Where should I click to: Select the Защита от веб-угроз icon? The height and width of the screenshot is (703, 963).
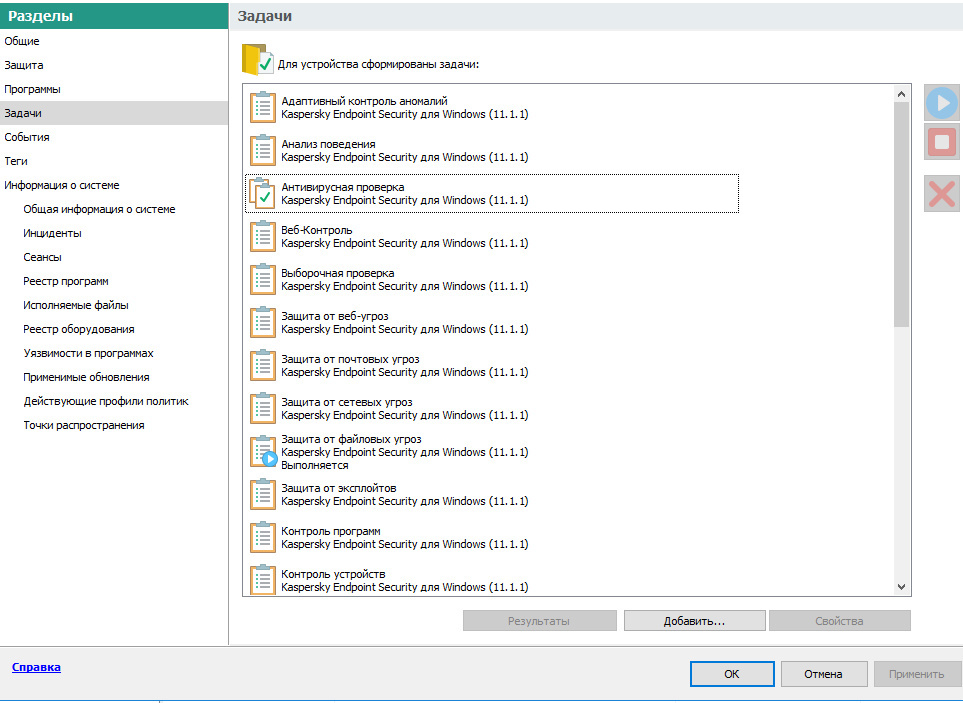[263, 322]
